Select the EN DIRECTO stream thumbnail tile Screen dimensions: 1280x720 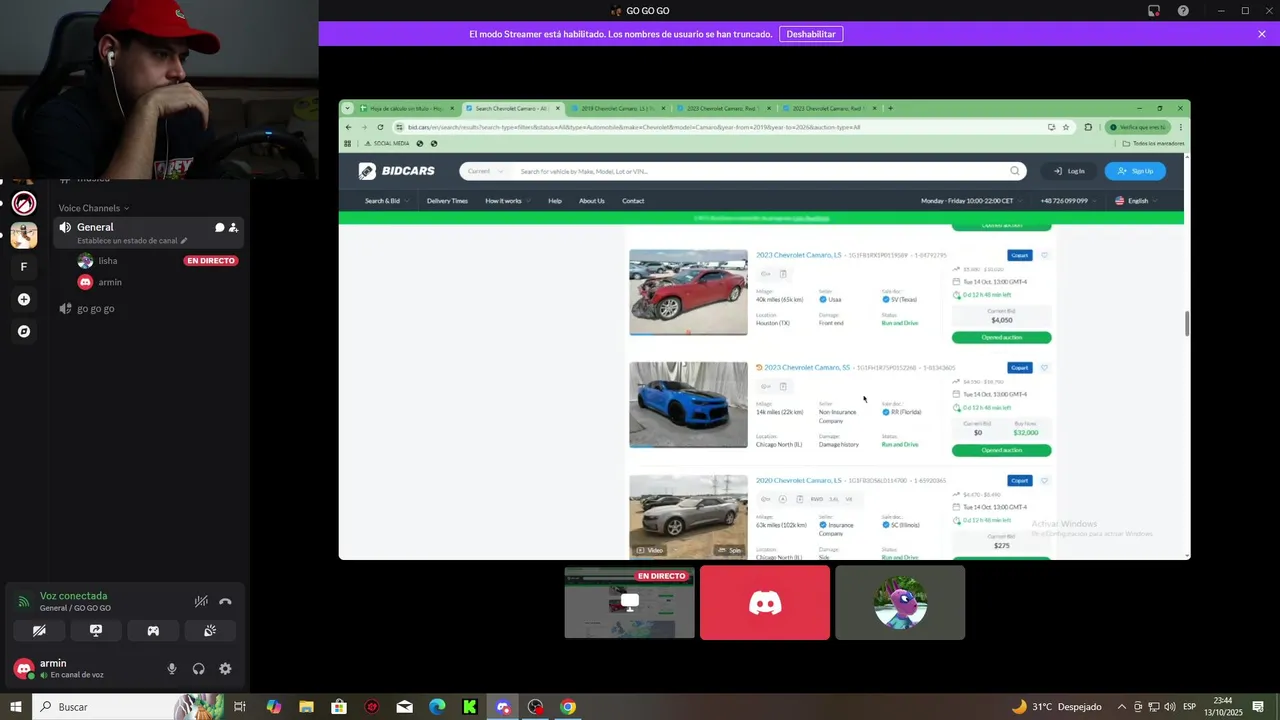629,603
